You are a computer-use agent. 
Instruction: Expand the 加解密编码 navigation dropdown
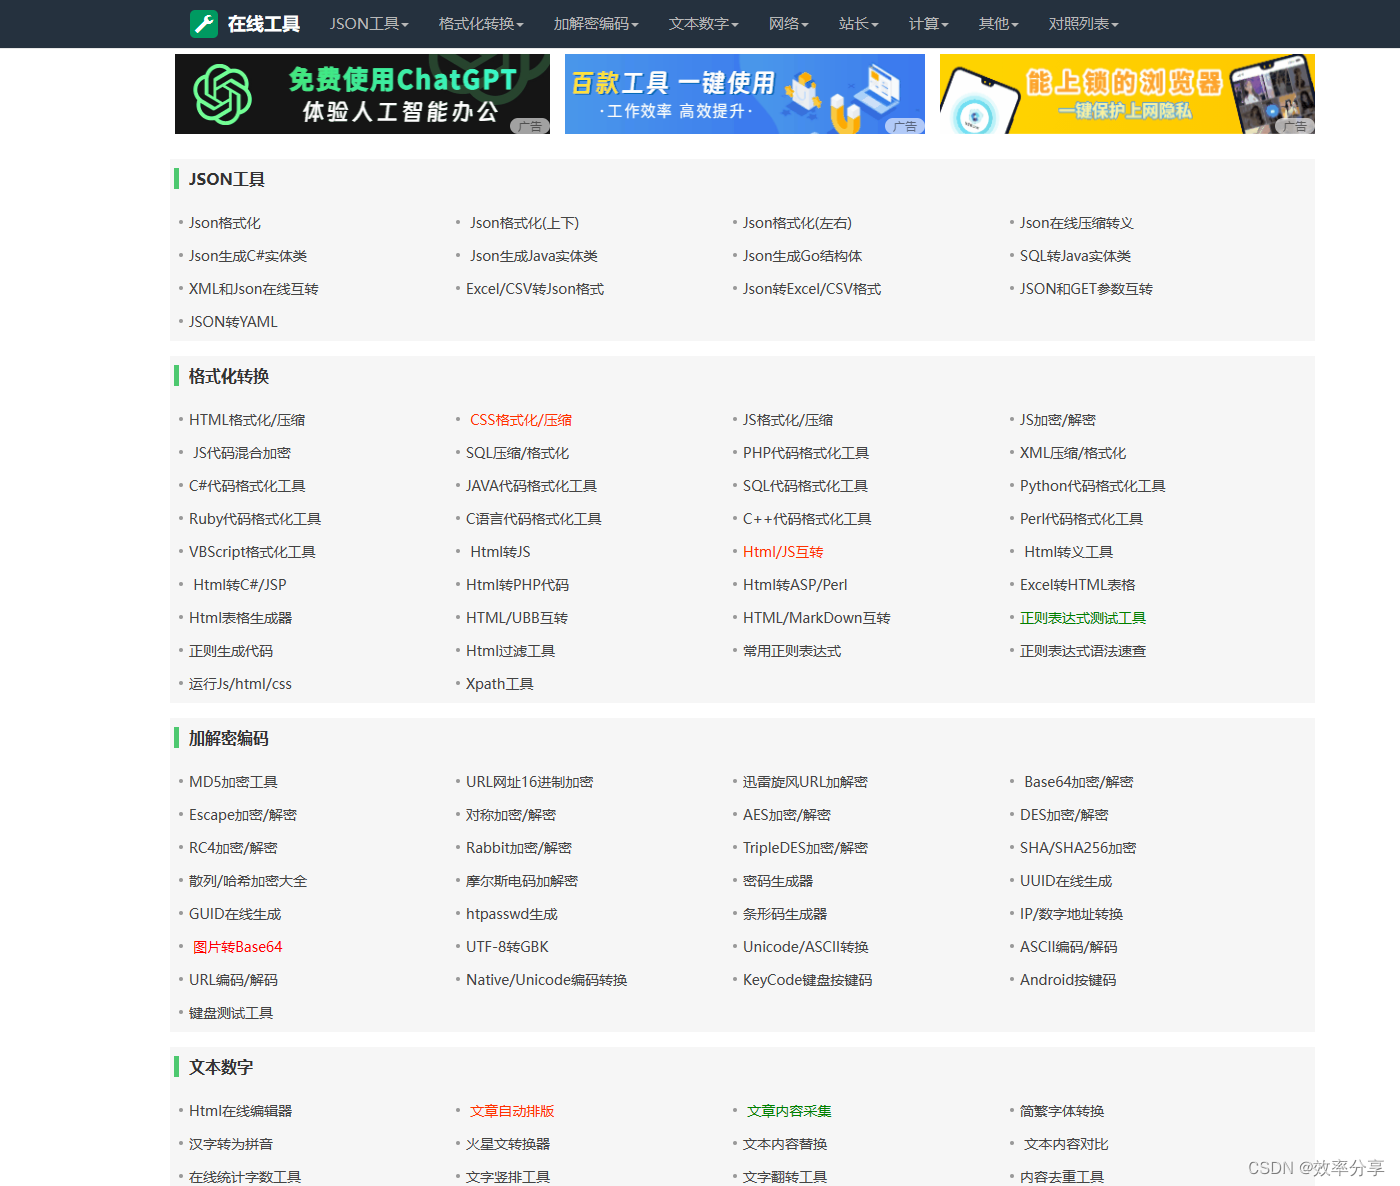click(595, 23)
